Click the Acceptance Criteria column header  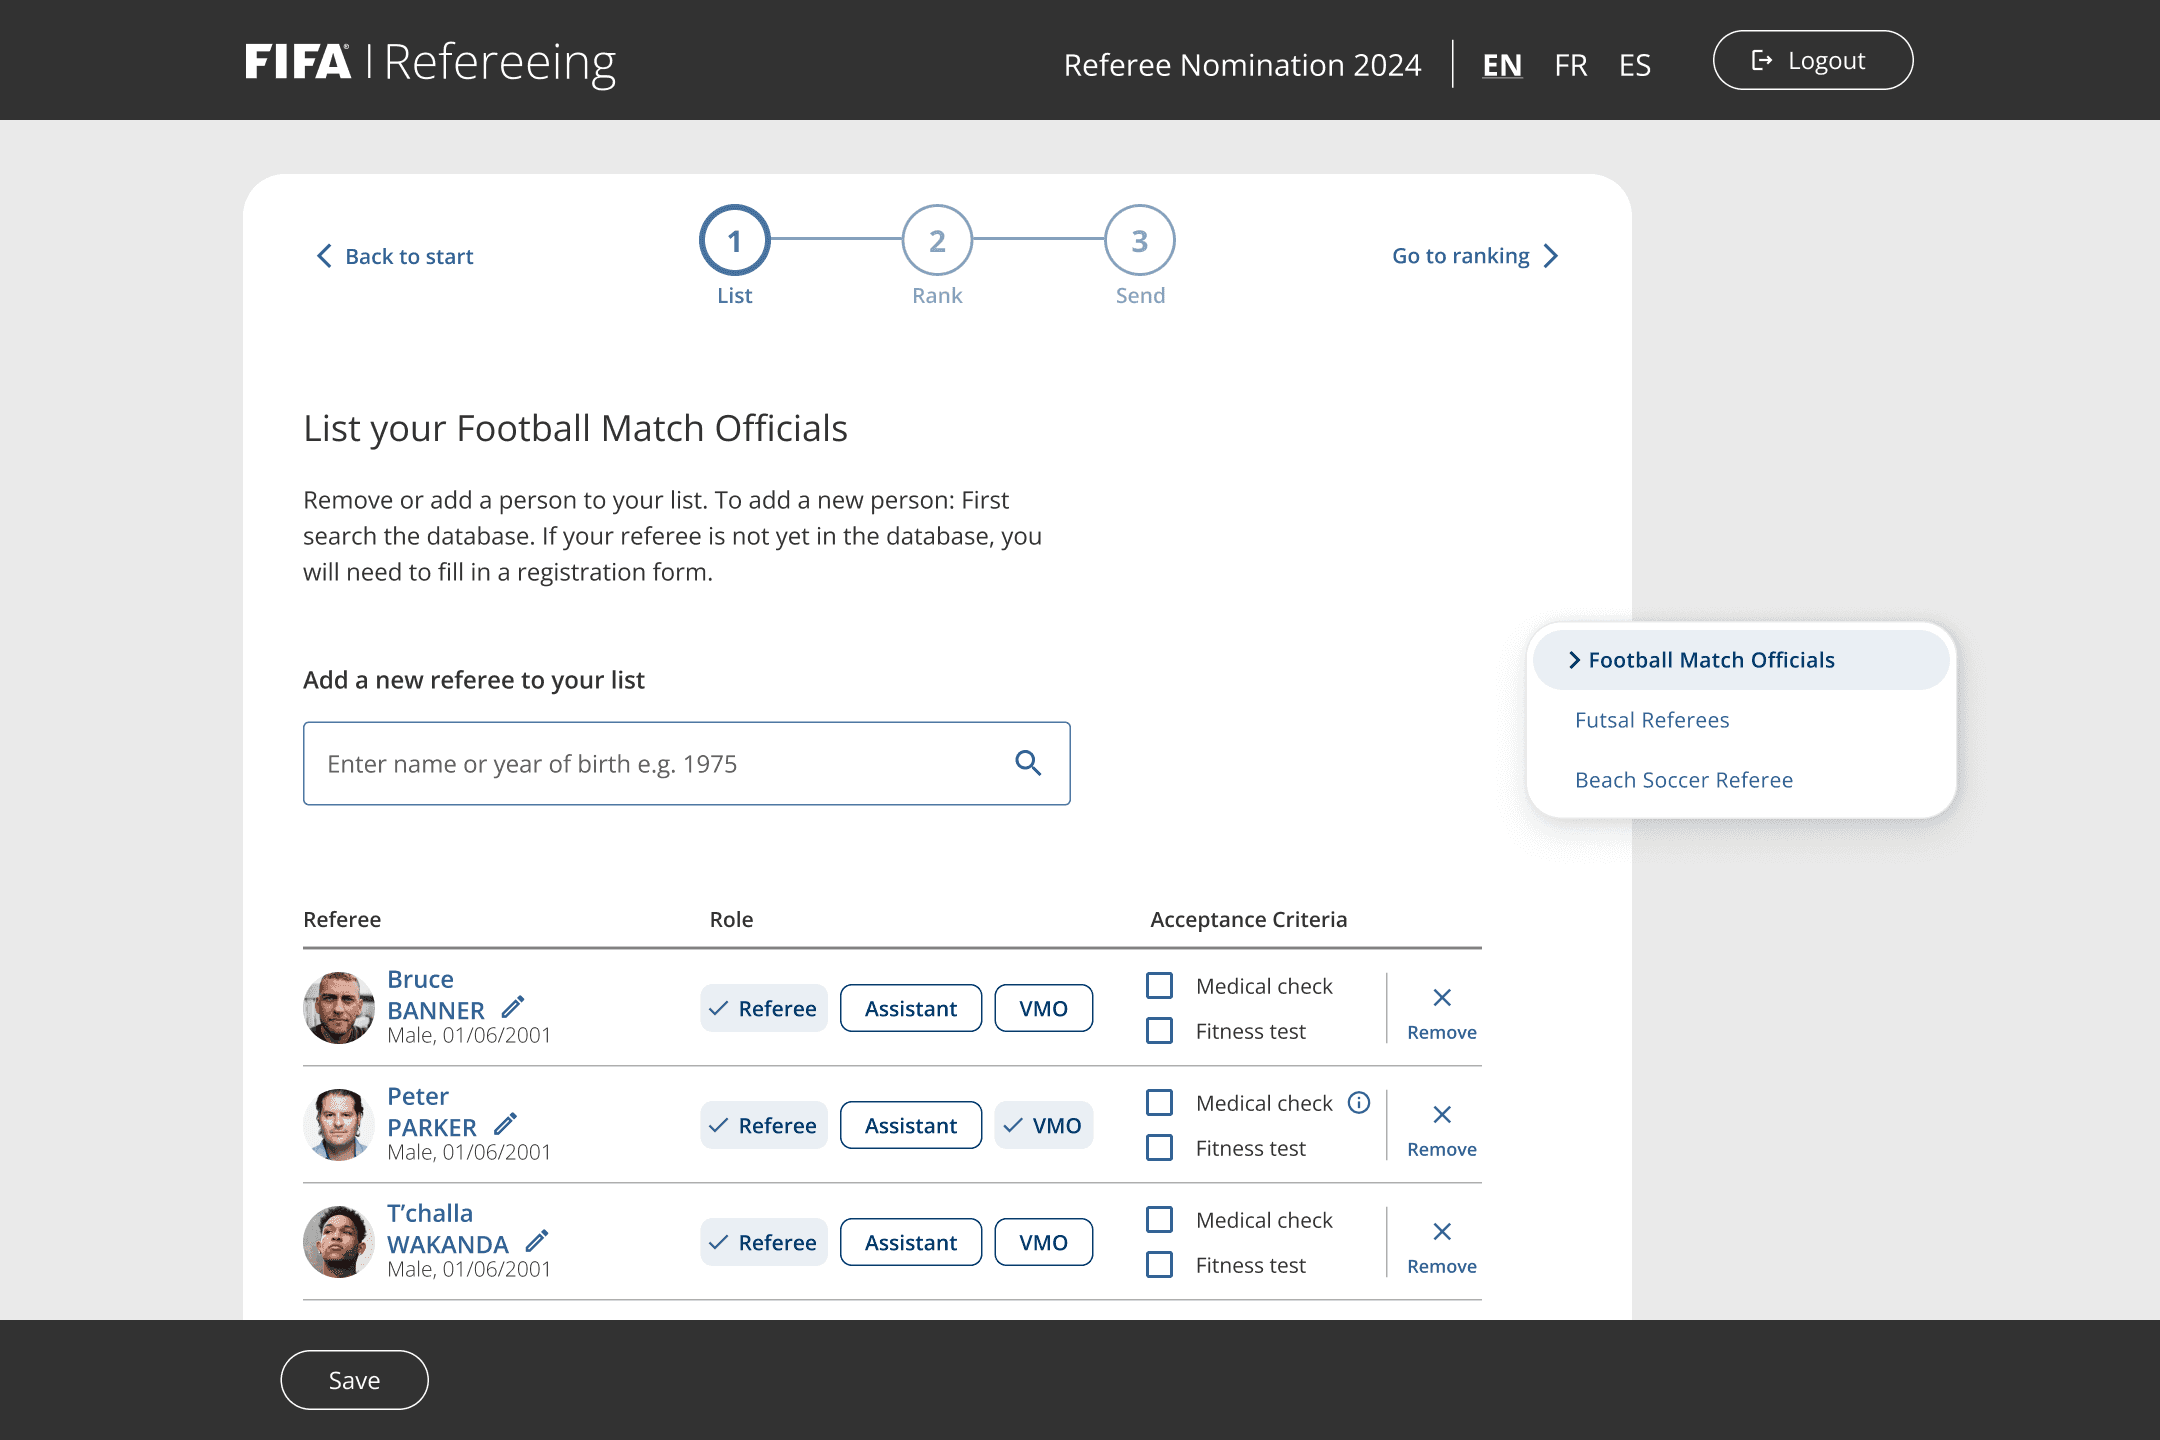pyautogui.click(x=1249, y=919)
